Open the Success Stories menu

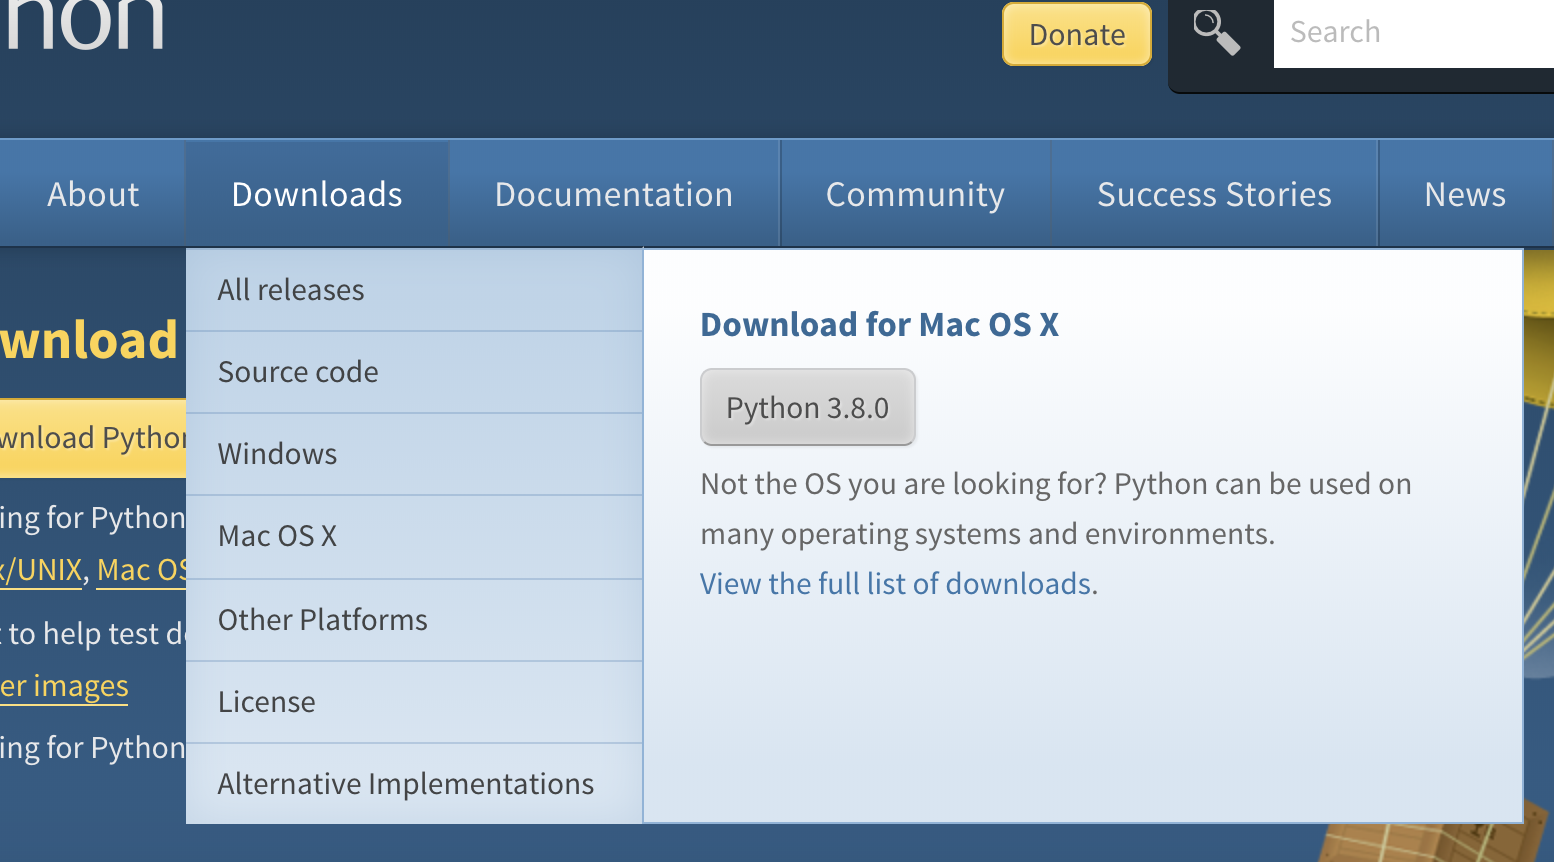[1214, 194]
